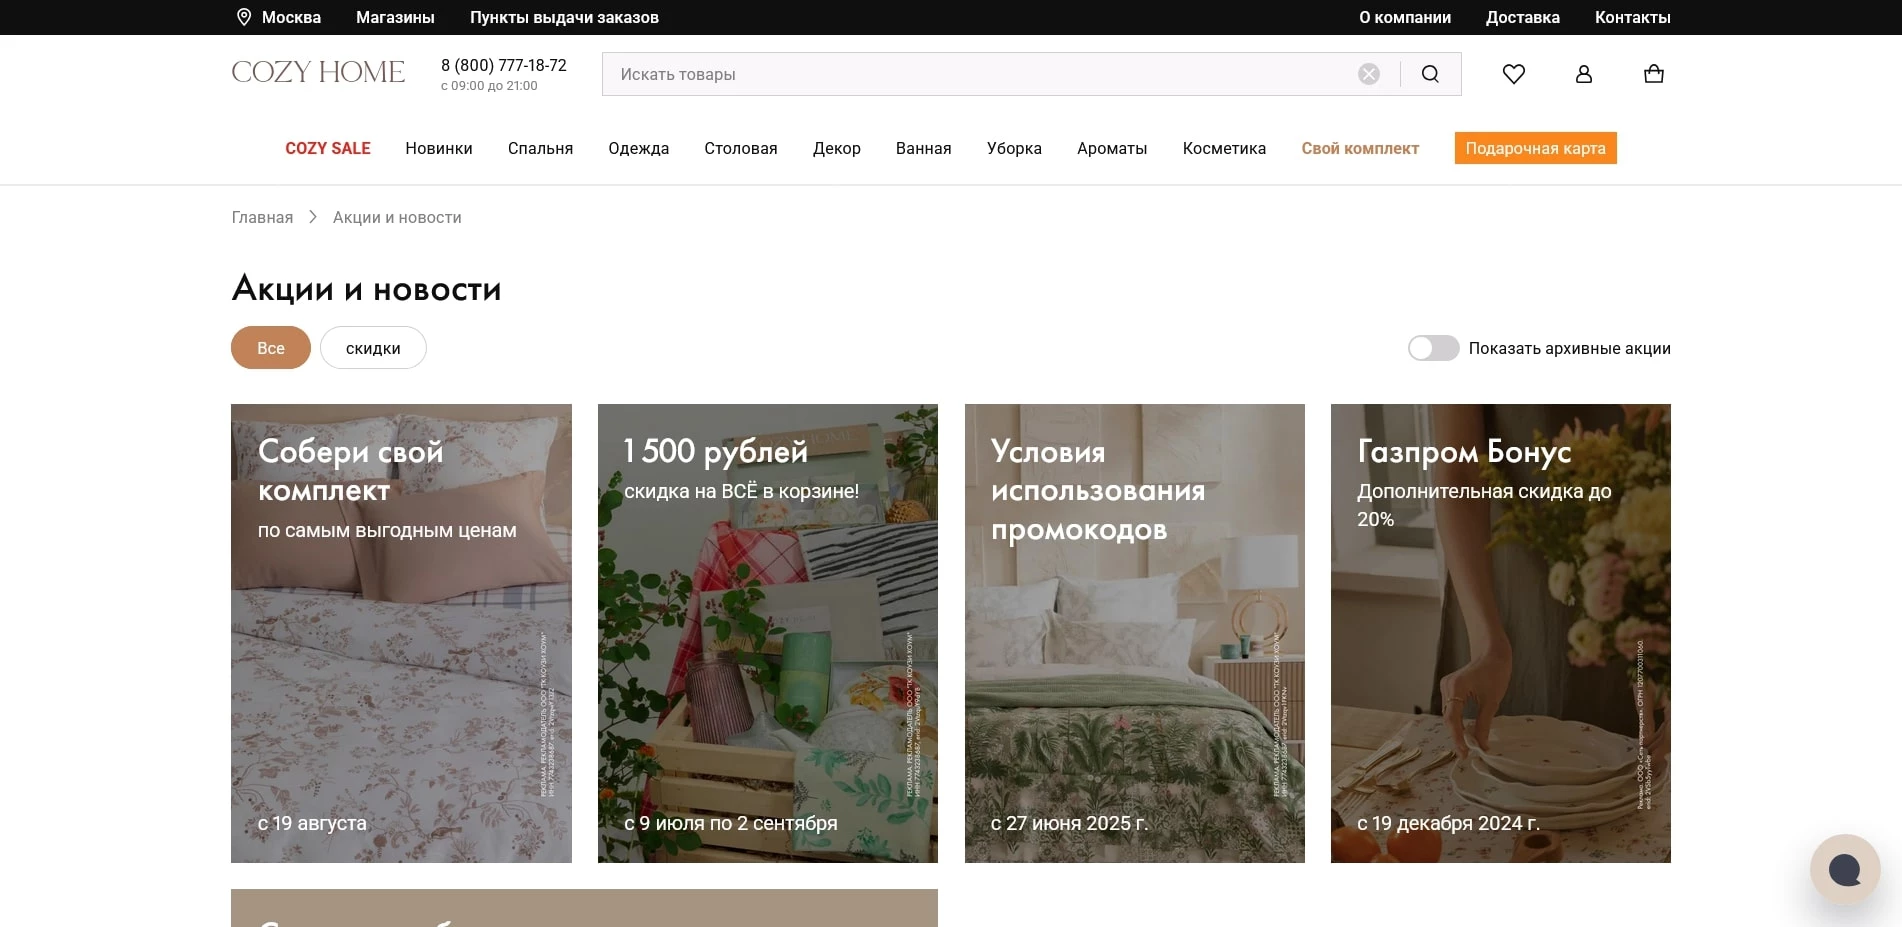Clear the search field with X icon

[x=1369, y=74]
